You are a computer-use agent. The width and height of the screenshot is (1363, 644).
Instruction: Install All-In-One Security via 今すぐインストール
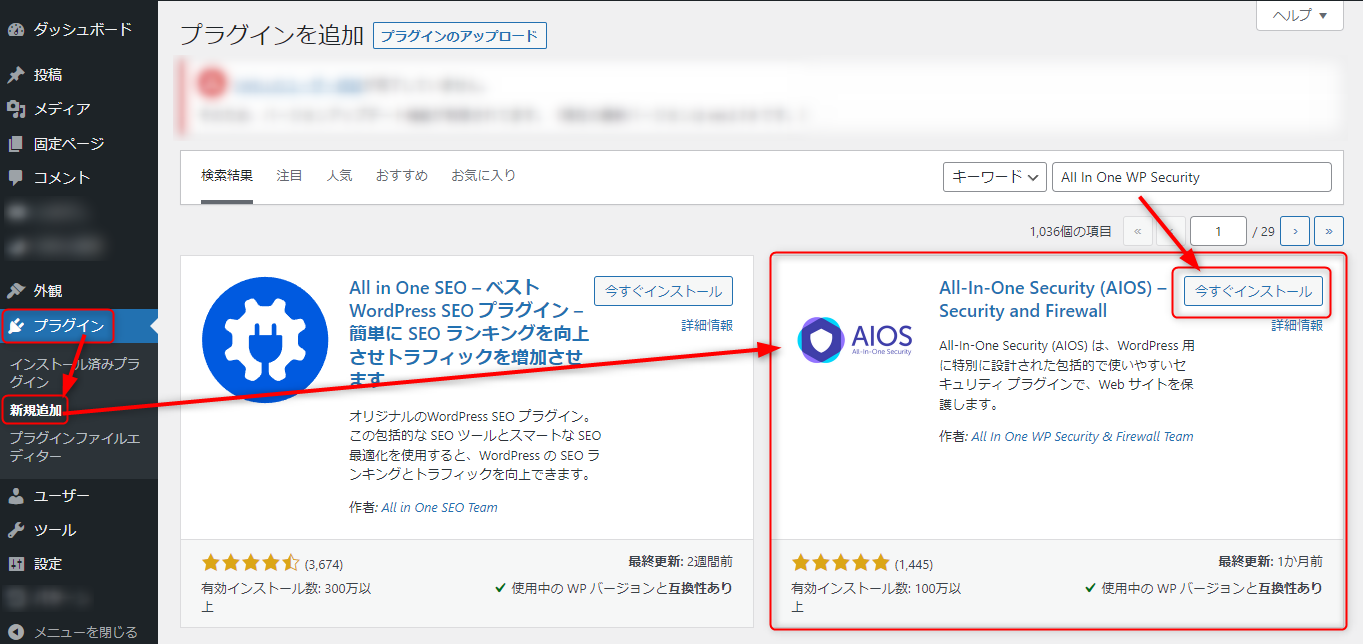pyautogui.click(x=1251, y=291)
